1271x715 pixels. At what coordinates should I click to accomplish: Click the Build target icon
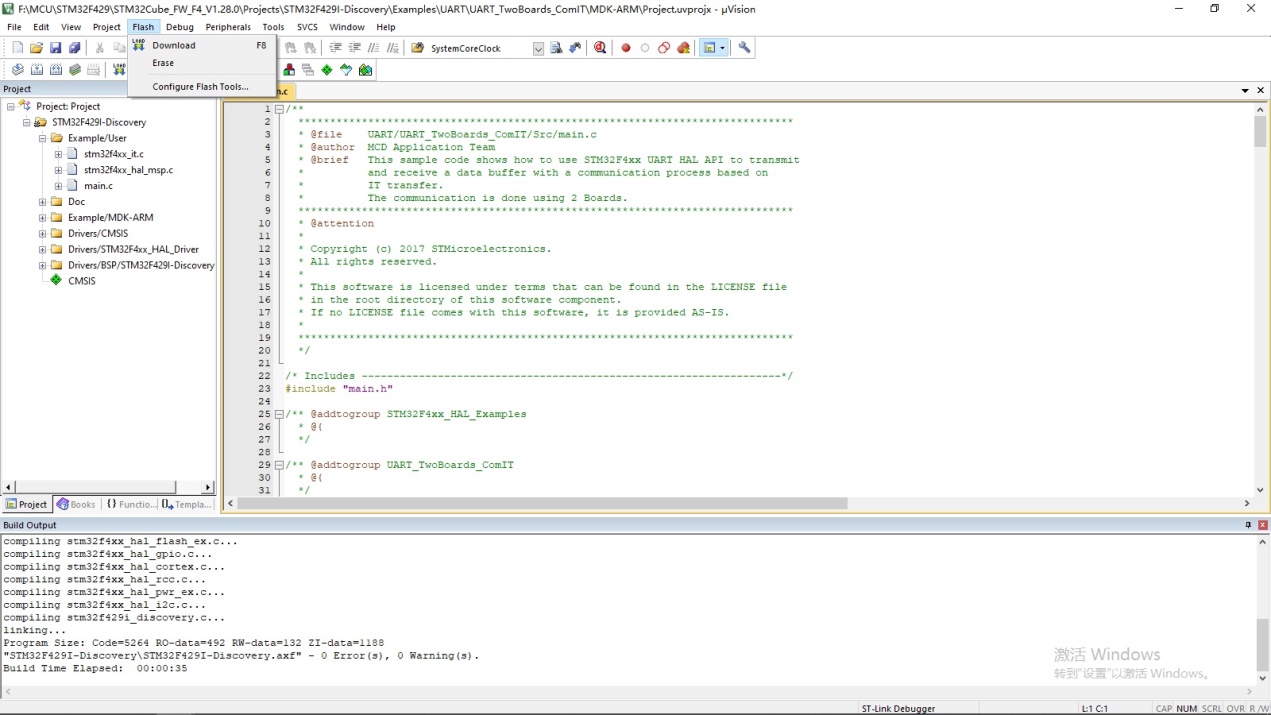tap(36, 70)
